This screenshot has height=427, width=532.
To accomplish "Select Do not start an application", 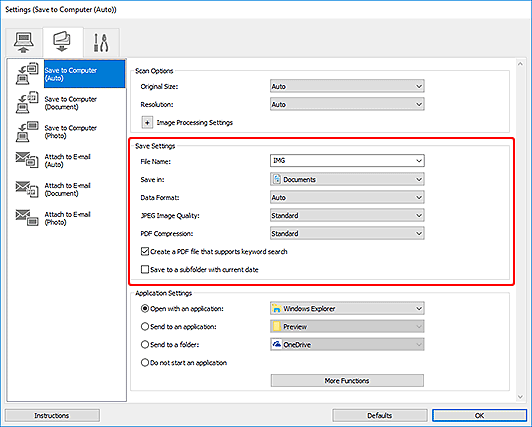I will coord(145,363).
